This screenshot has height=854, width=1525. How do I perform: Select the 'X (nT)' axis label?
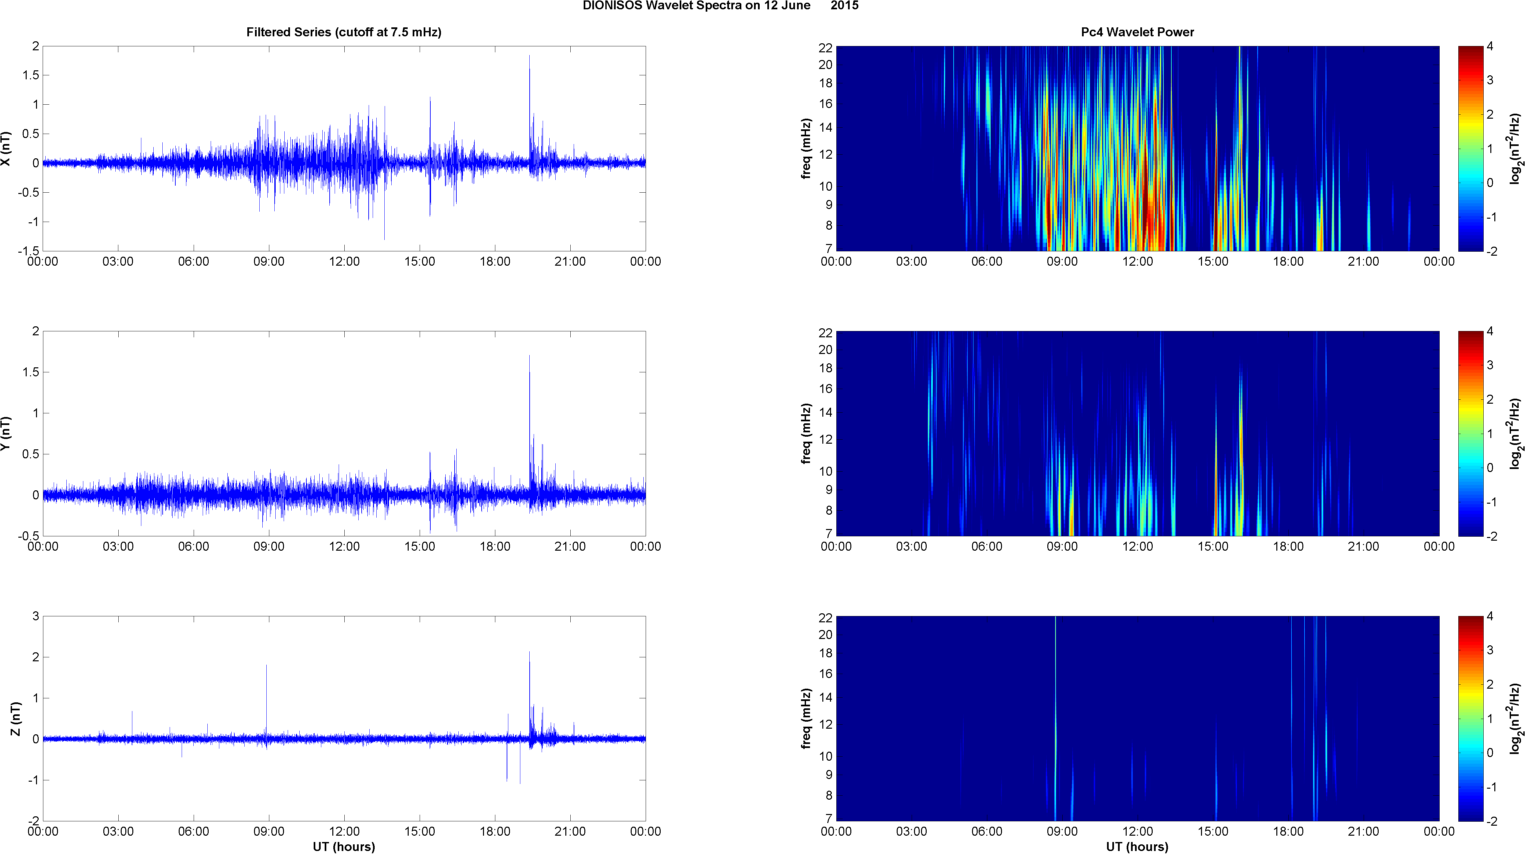(x=8, y=148)
